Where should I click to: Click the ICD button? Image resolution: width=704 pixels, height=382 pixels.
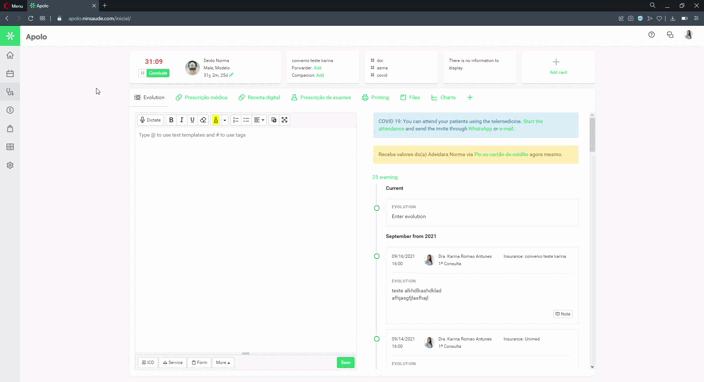click(148, 362)
